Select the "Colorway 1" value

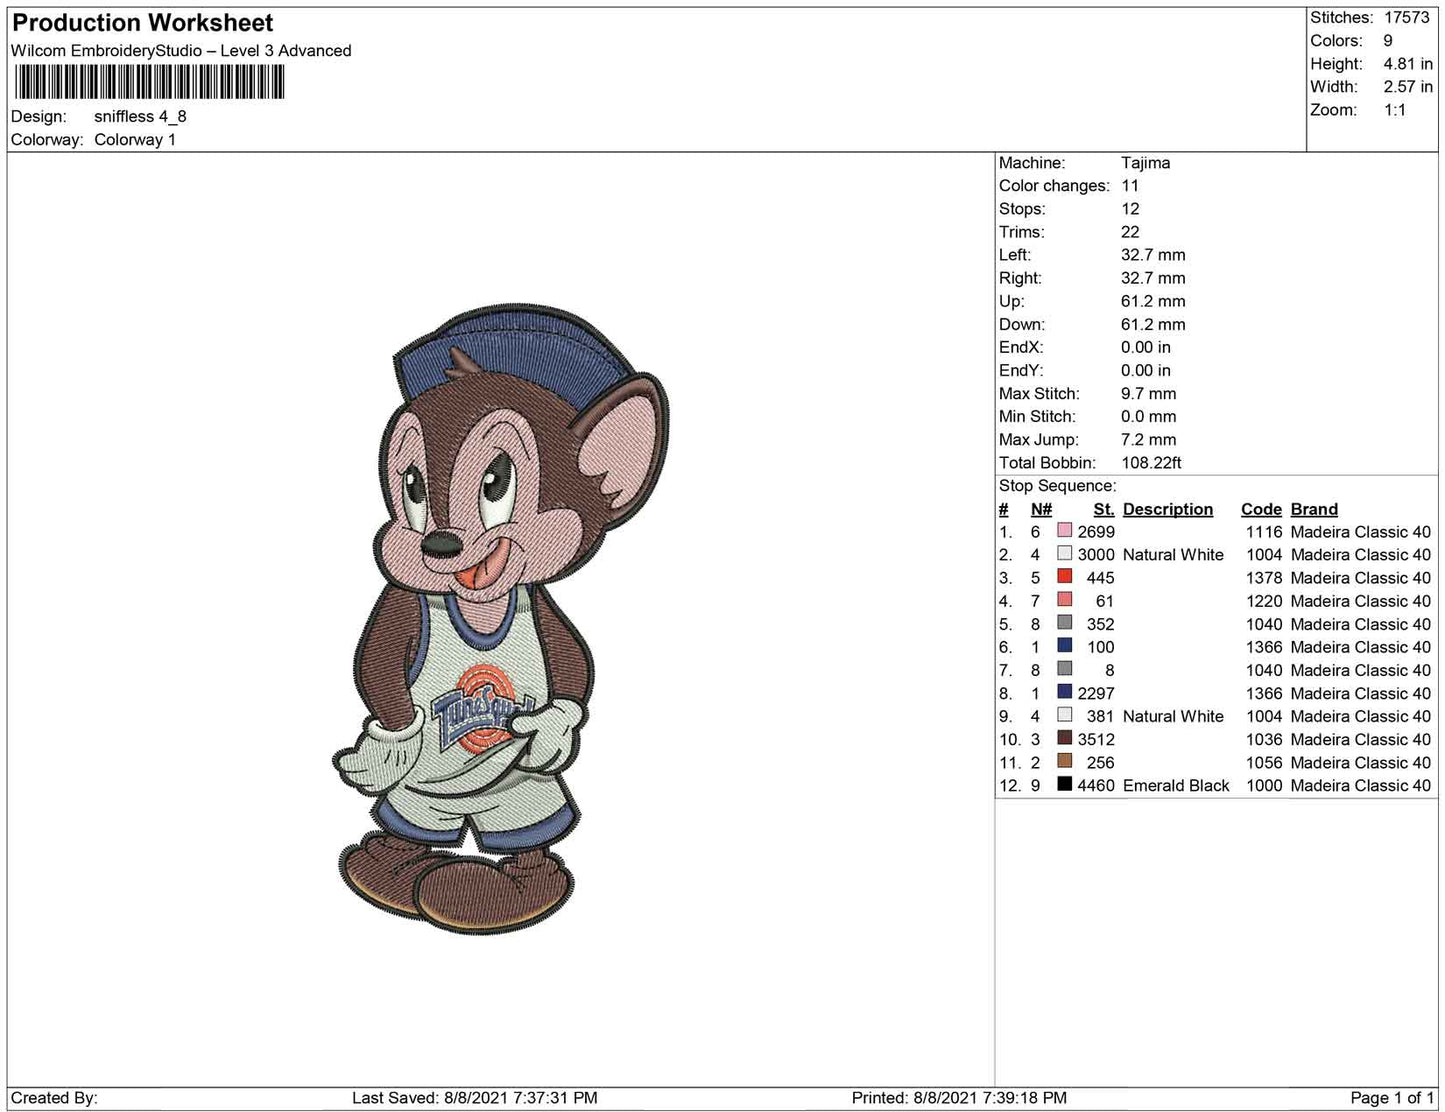[135, 140]
